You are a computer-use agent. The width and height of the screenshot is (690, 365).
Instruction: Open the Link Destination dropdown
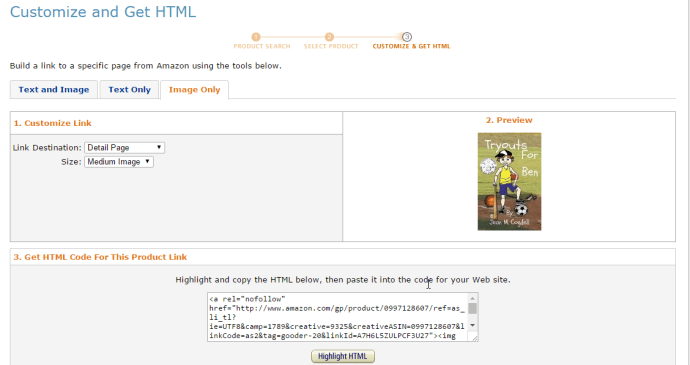click(x=125, y=148)
